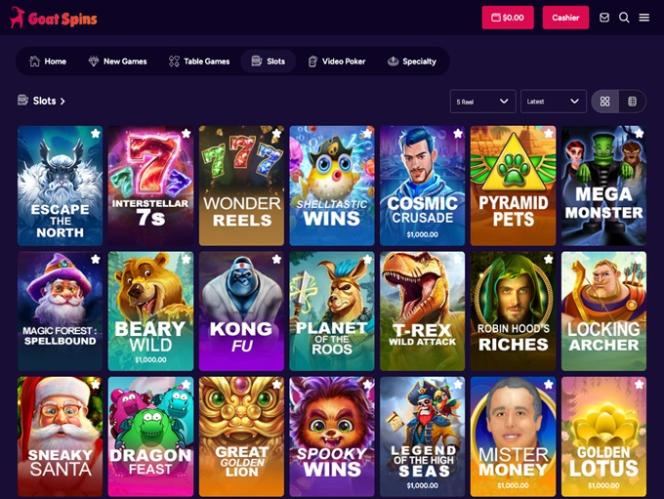Expand the 5 Reel filter dropdown
Image resolution: width=664 pixels, height=499 pixels.
click(x=483, y=101)
